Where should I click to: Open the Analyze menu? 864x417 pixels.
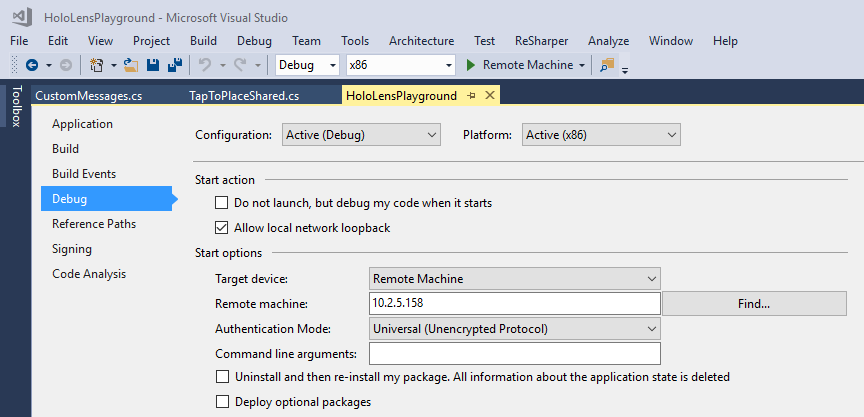[x=608, y=41]
